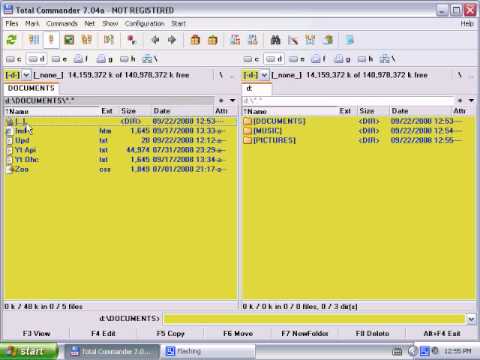Click the F8 Delete button
This screenshot has height=360, width=480.
[372, 333]
